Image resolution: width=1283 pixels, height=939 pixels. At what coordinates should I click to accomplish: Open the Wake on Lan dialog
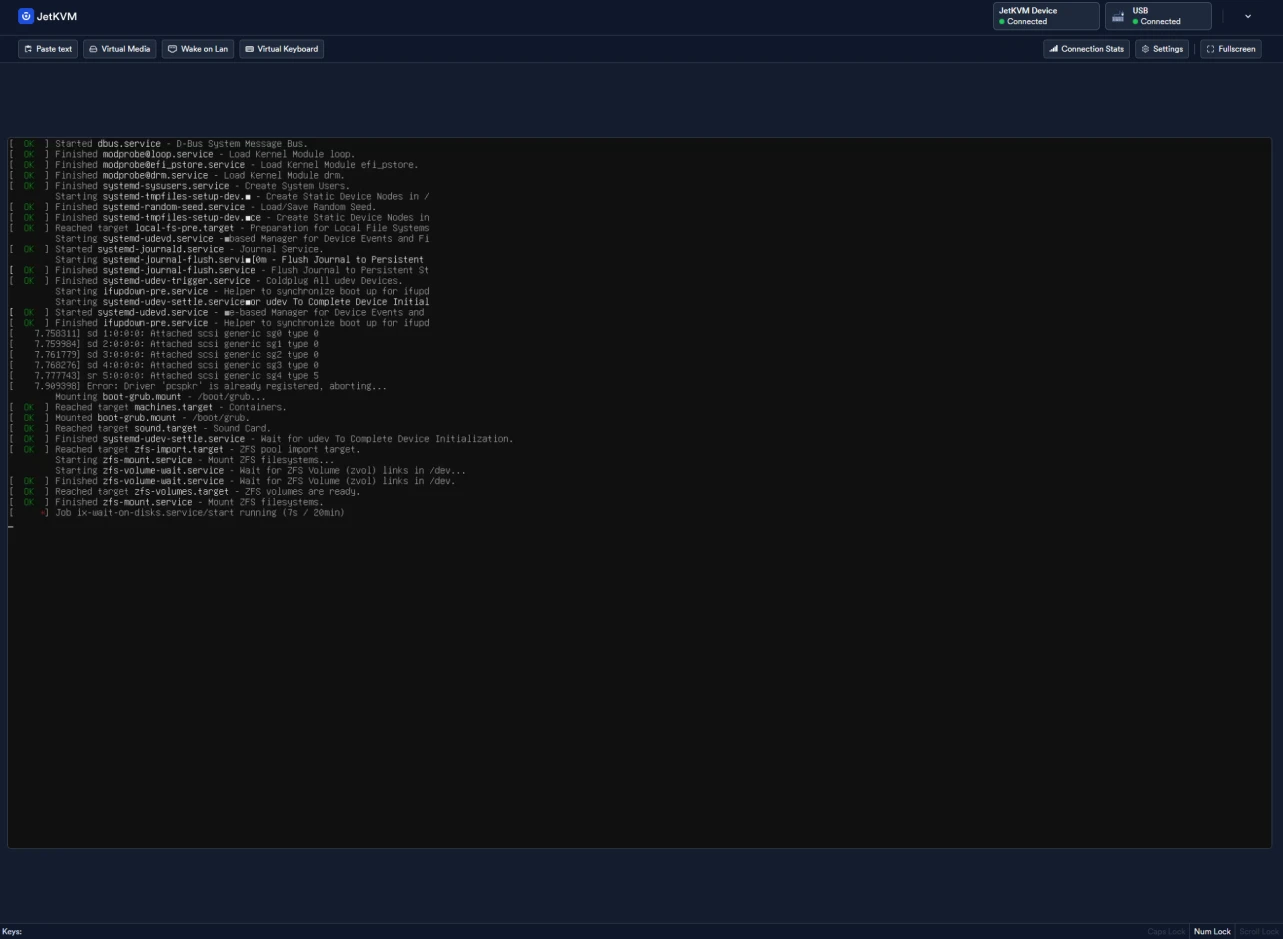click(198, 49)
